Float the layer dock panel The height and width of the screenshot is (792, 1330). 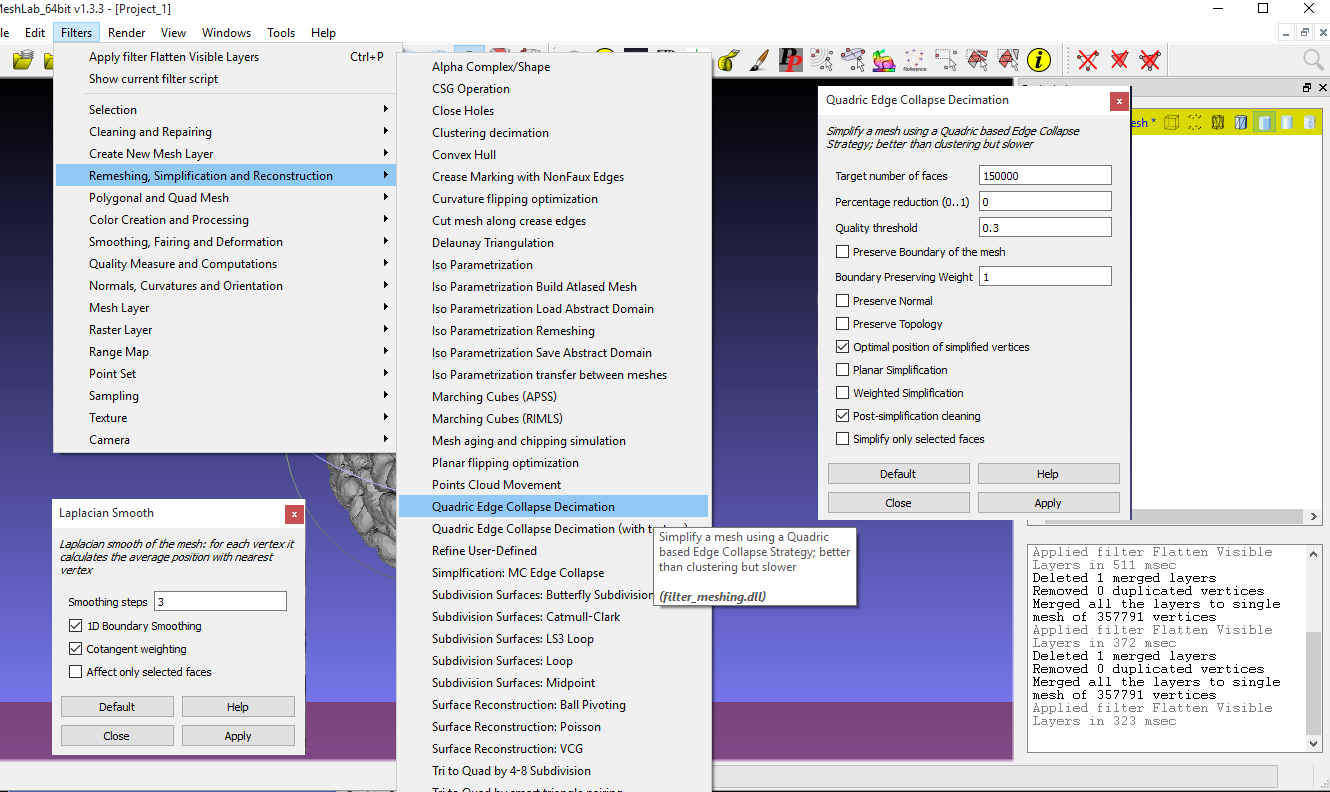point(1306,88)
